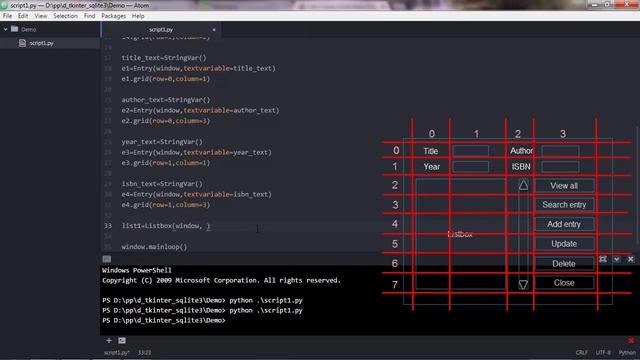640x360 pixels.
Task: Click the line 'list1=Listbox(window, )'
Action: pyautogui.click(x=166, y=226)
